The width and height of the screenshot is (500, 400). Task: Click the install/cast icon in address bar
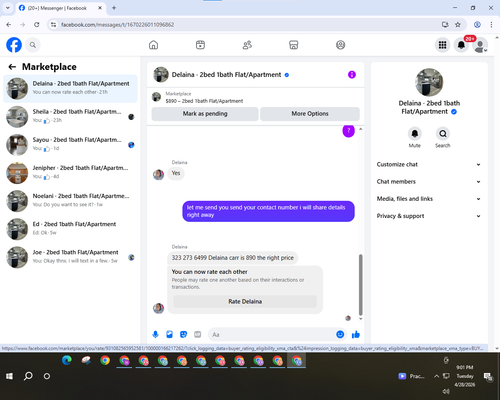(445, 25)
